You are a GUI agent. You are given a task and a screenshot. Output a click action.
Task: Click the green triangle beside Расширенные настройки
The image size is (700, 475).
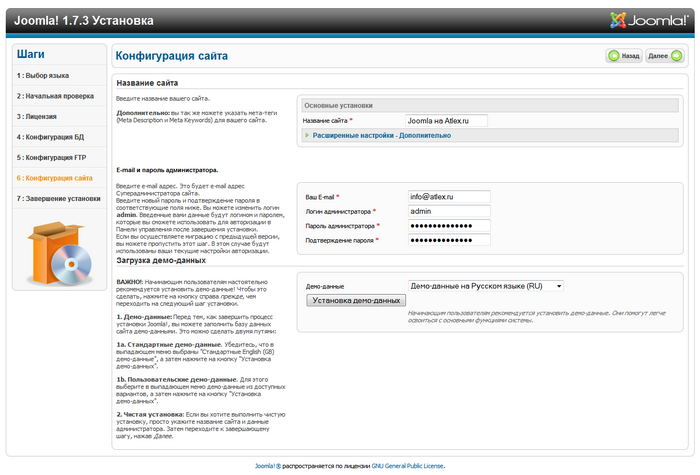(307, 135)
